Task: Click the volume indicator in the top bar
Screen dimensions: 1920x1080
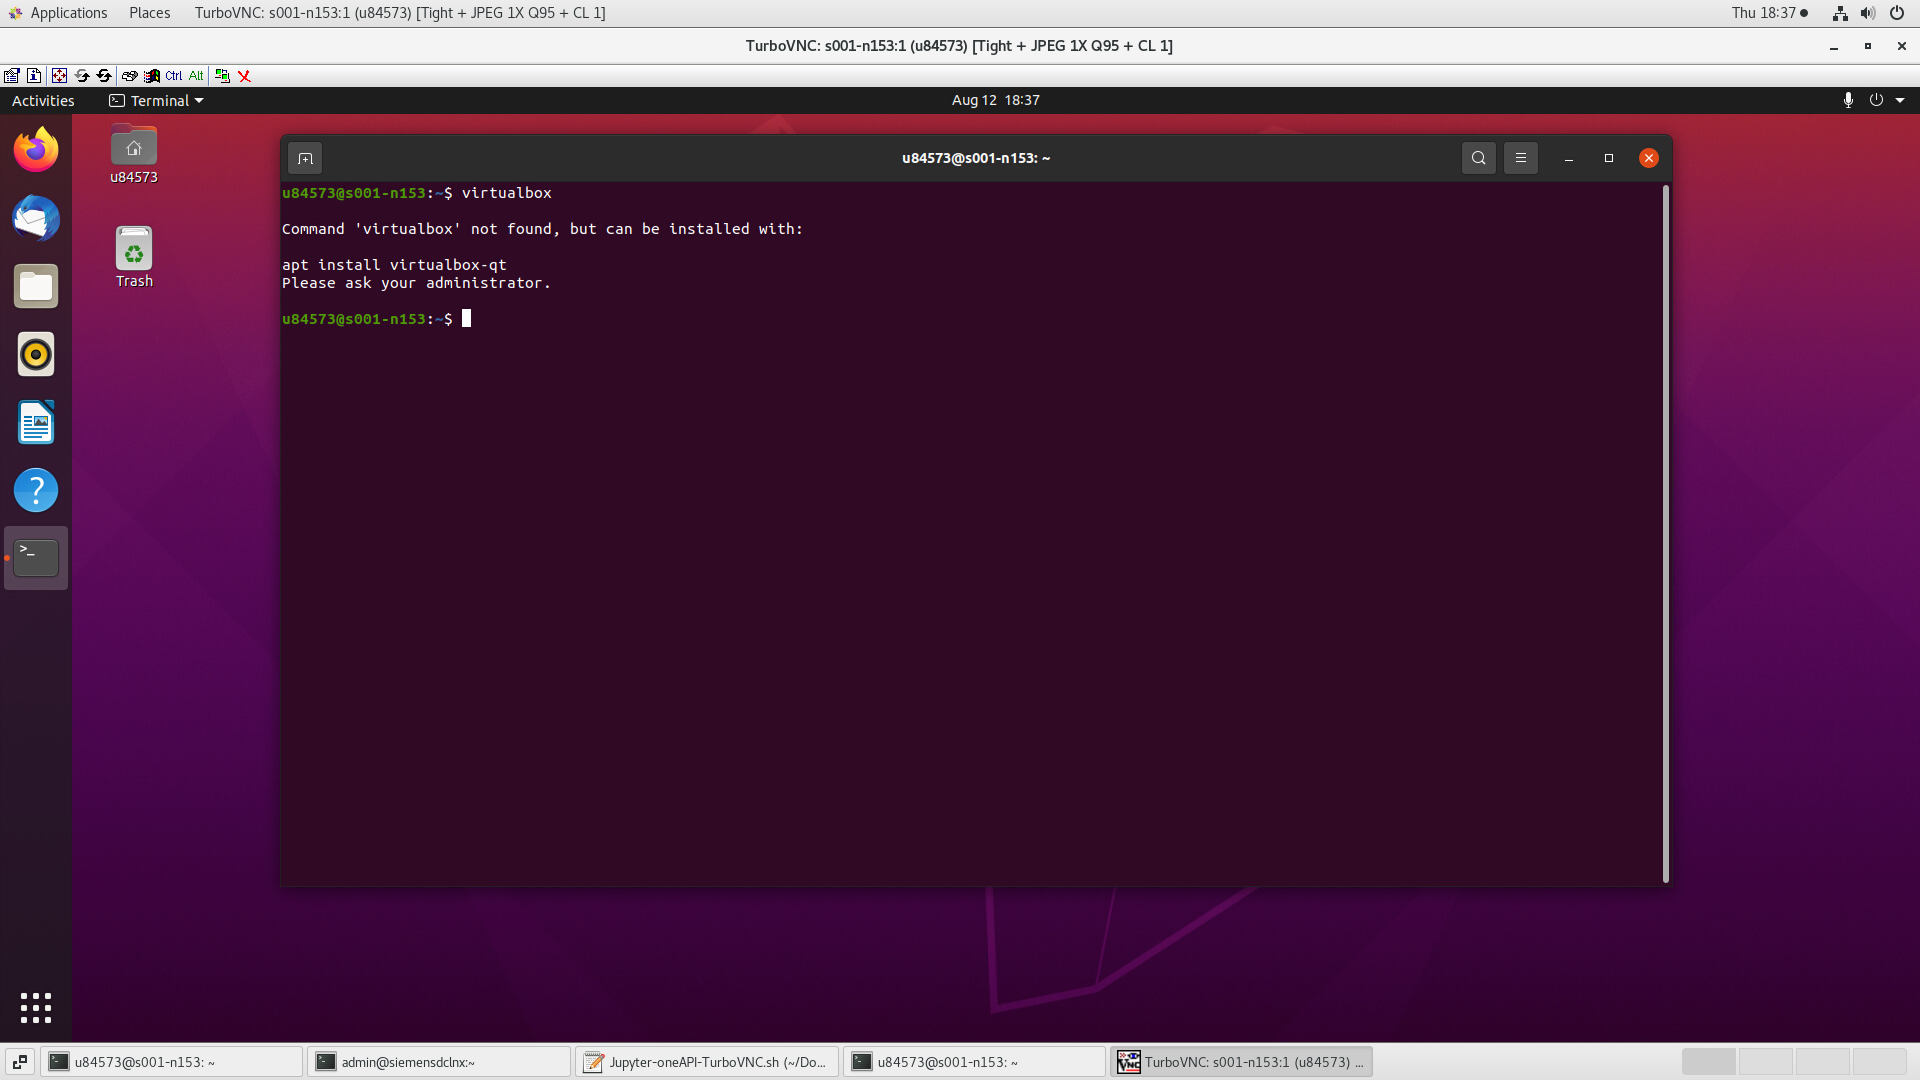Action: point(1867,13)
